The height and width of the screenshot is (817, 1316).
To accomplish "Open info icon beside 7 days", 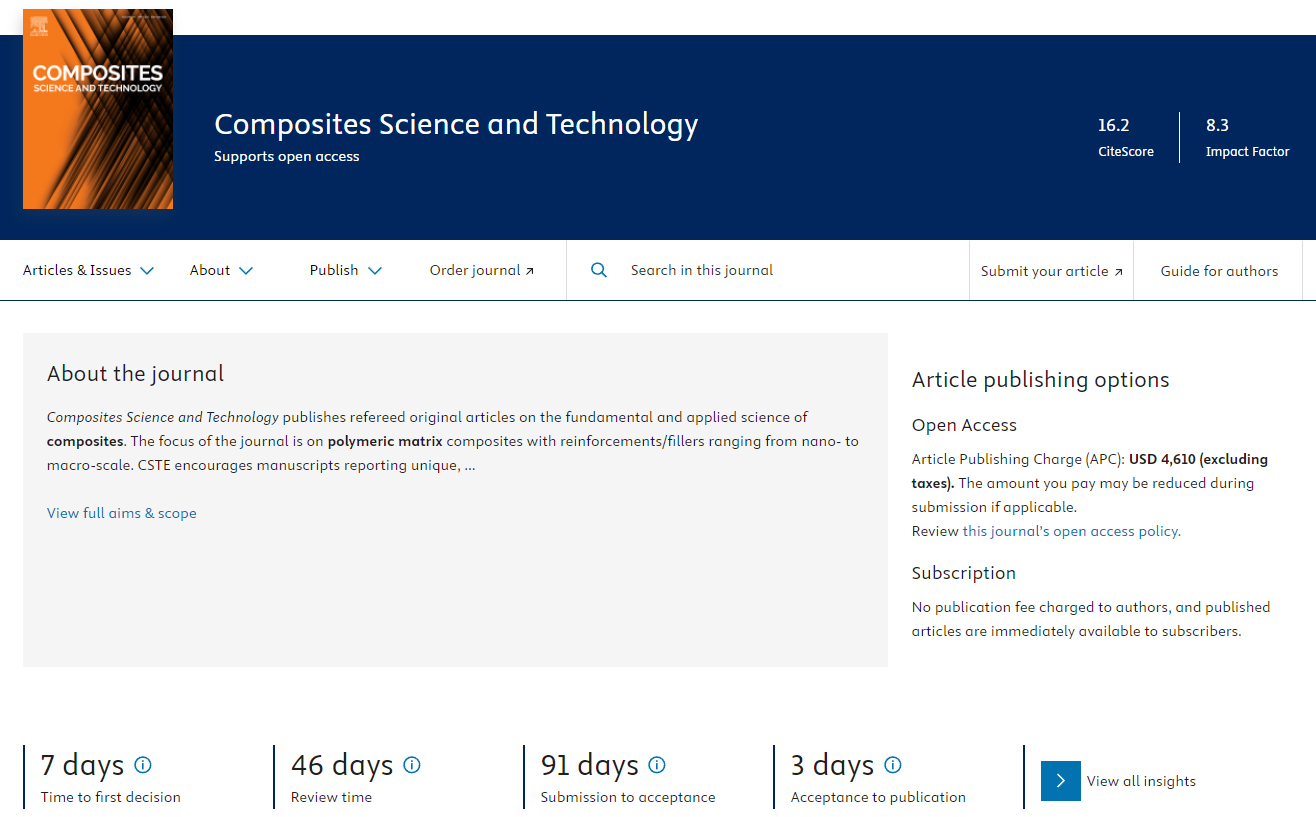I will 143,765.
